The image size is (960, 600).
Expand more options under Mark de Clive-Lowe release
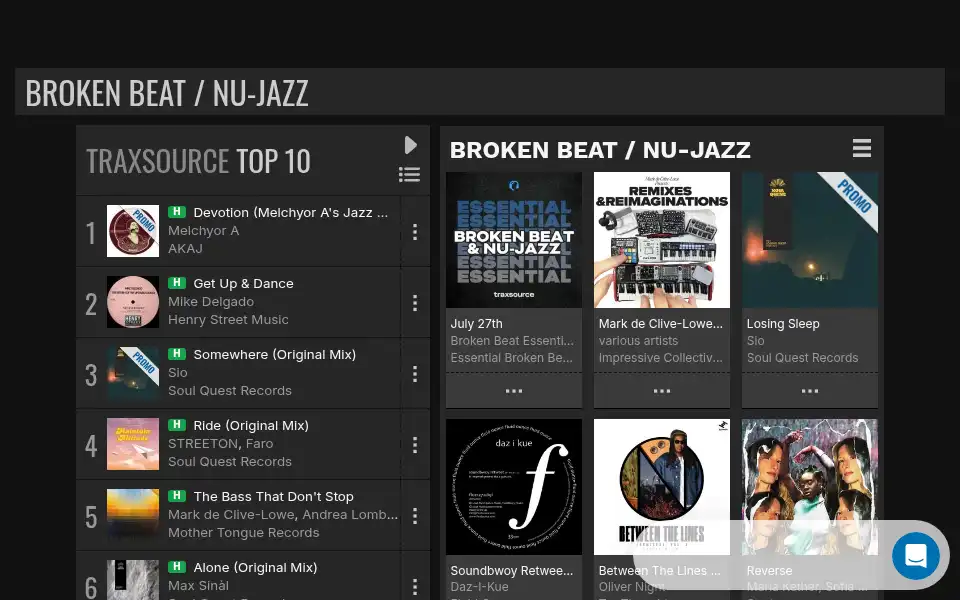pos(662,391)
